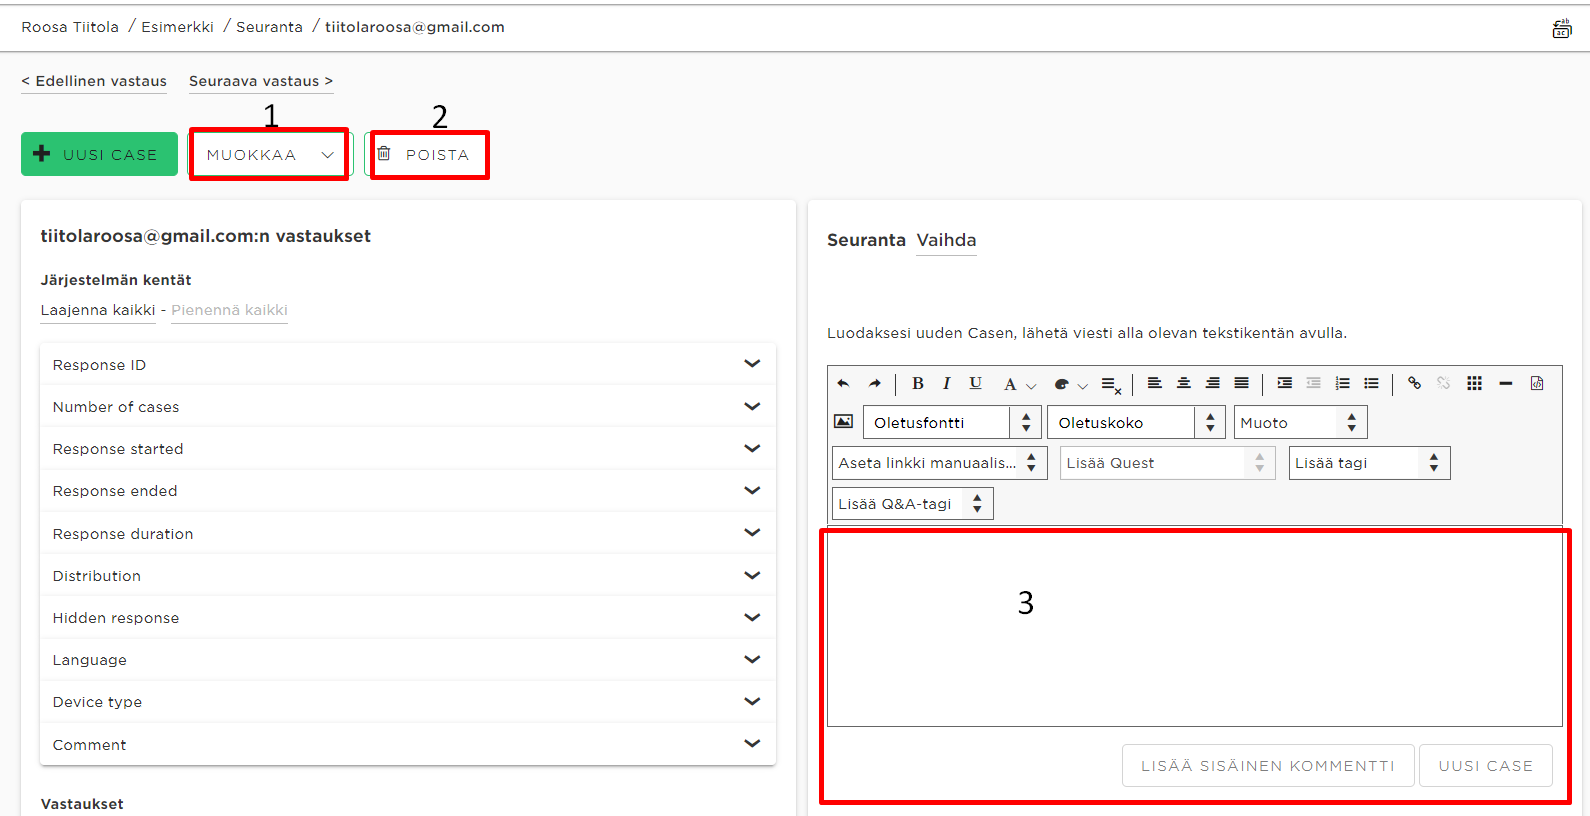Click the Laajenna kaikki link
The height and width of the screenshot is (816, 1590).
[x=98, y=310]
